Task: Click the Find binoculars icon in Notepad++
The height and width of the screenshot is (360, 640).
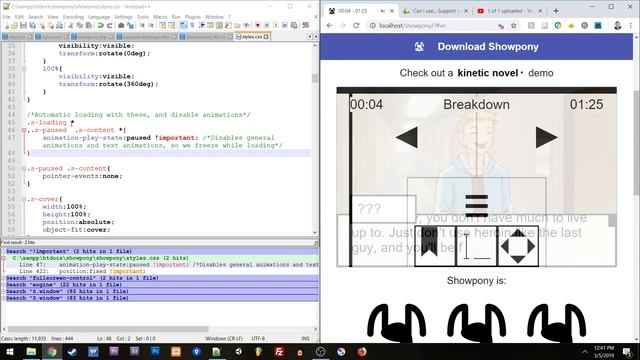Action: (x=121, y=25)
